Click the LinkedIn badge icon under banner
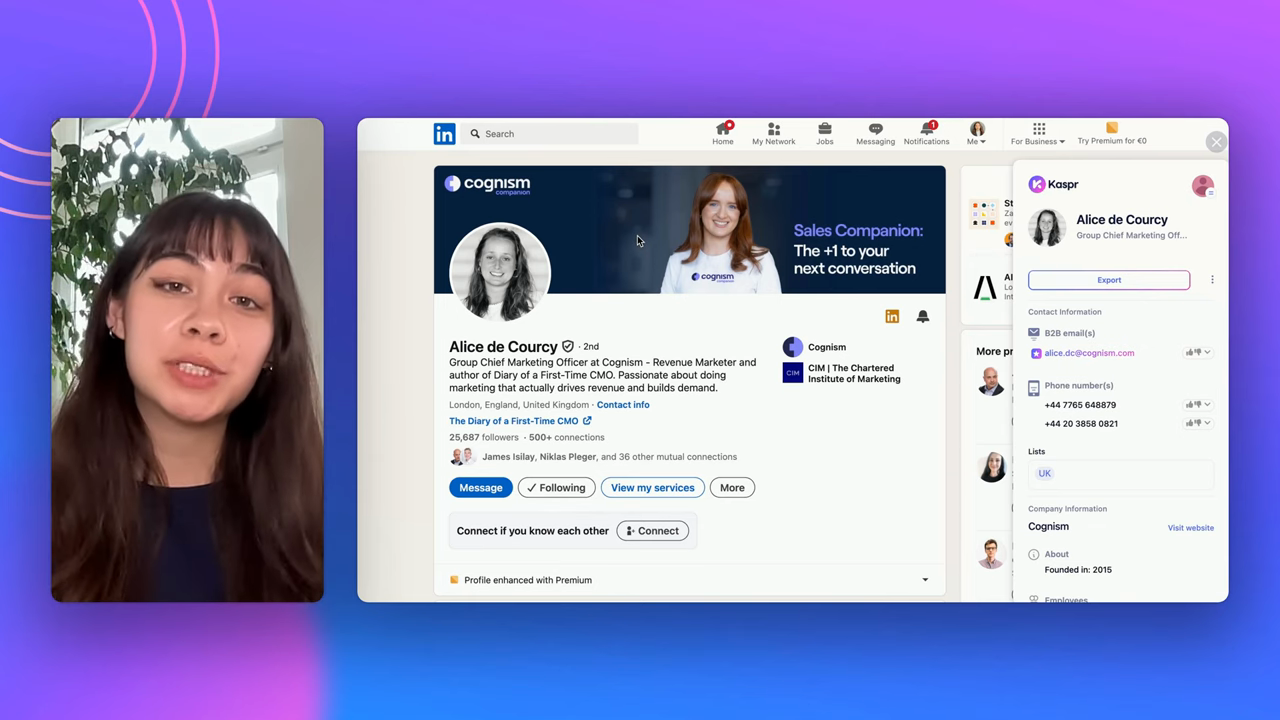Viewport: 1280px width, 720px height. point(892,316)
